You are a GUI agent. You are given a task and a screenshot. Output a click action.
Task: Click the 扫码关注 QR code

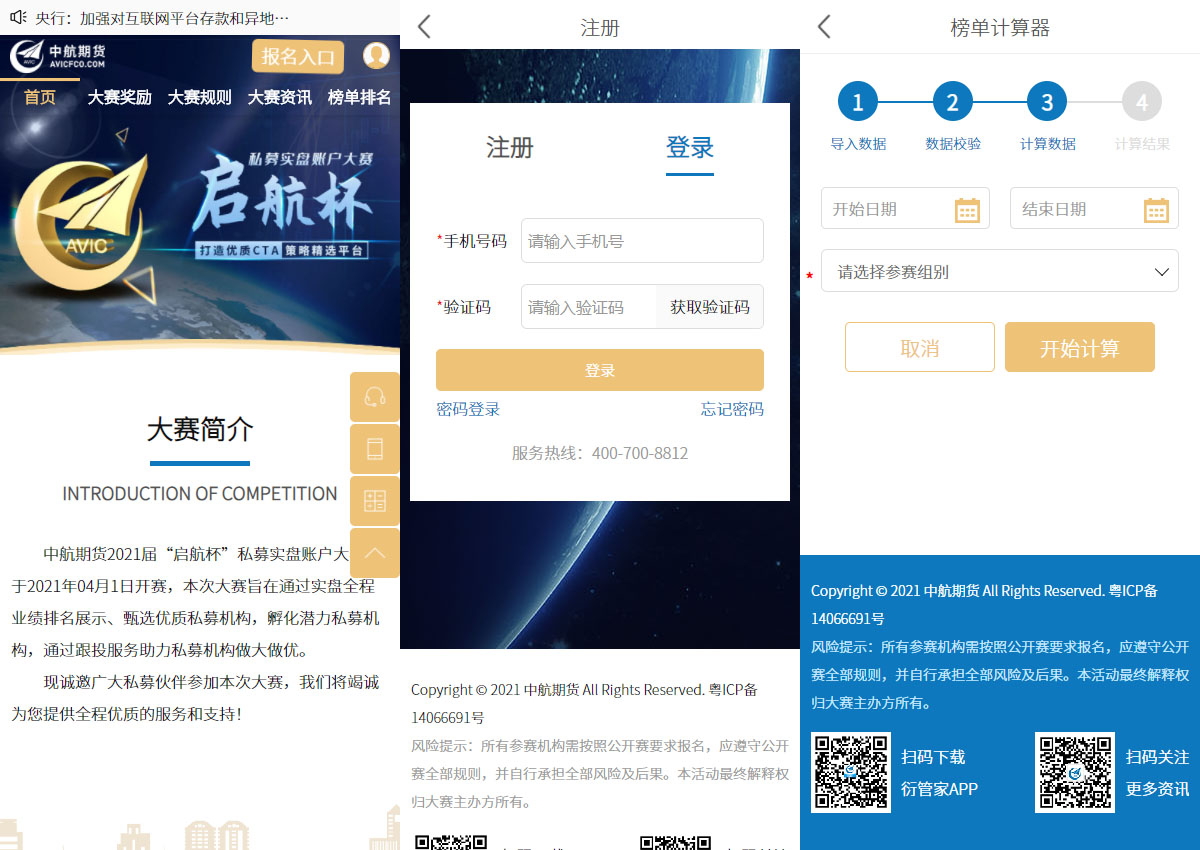tap(1075, 772)
